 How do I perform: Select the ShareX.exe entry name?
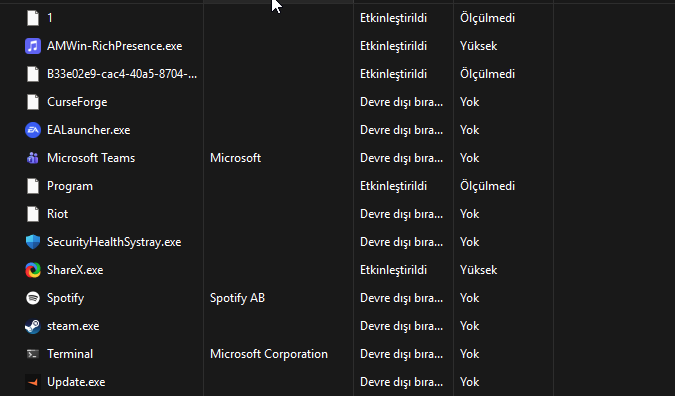click(75, 270)
